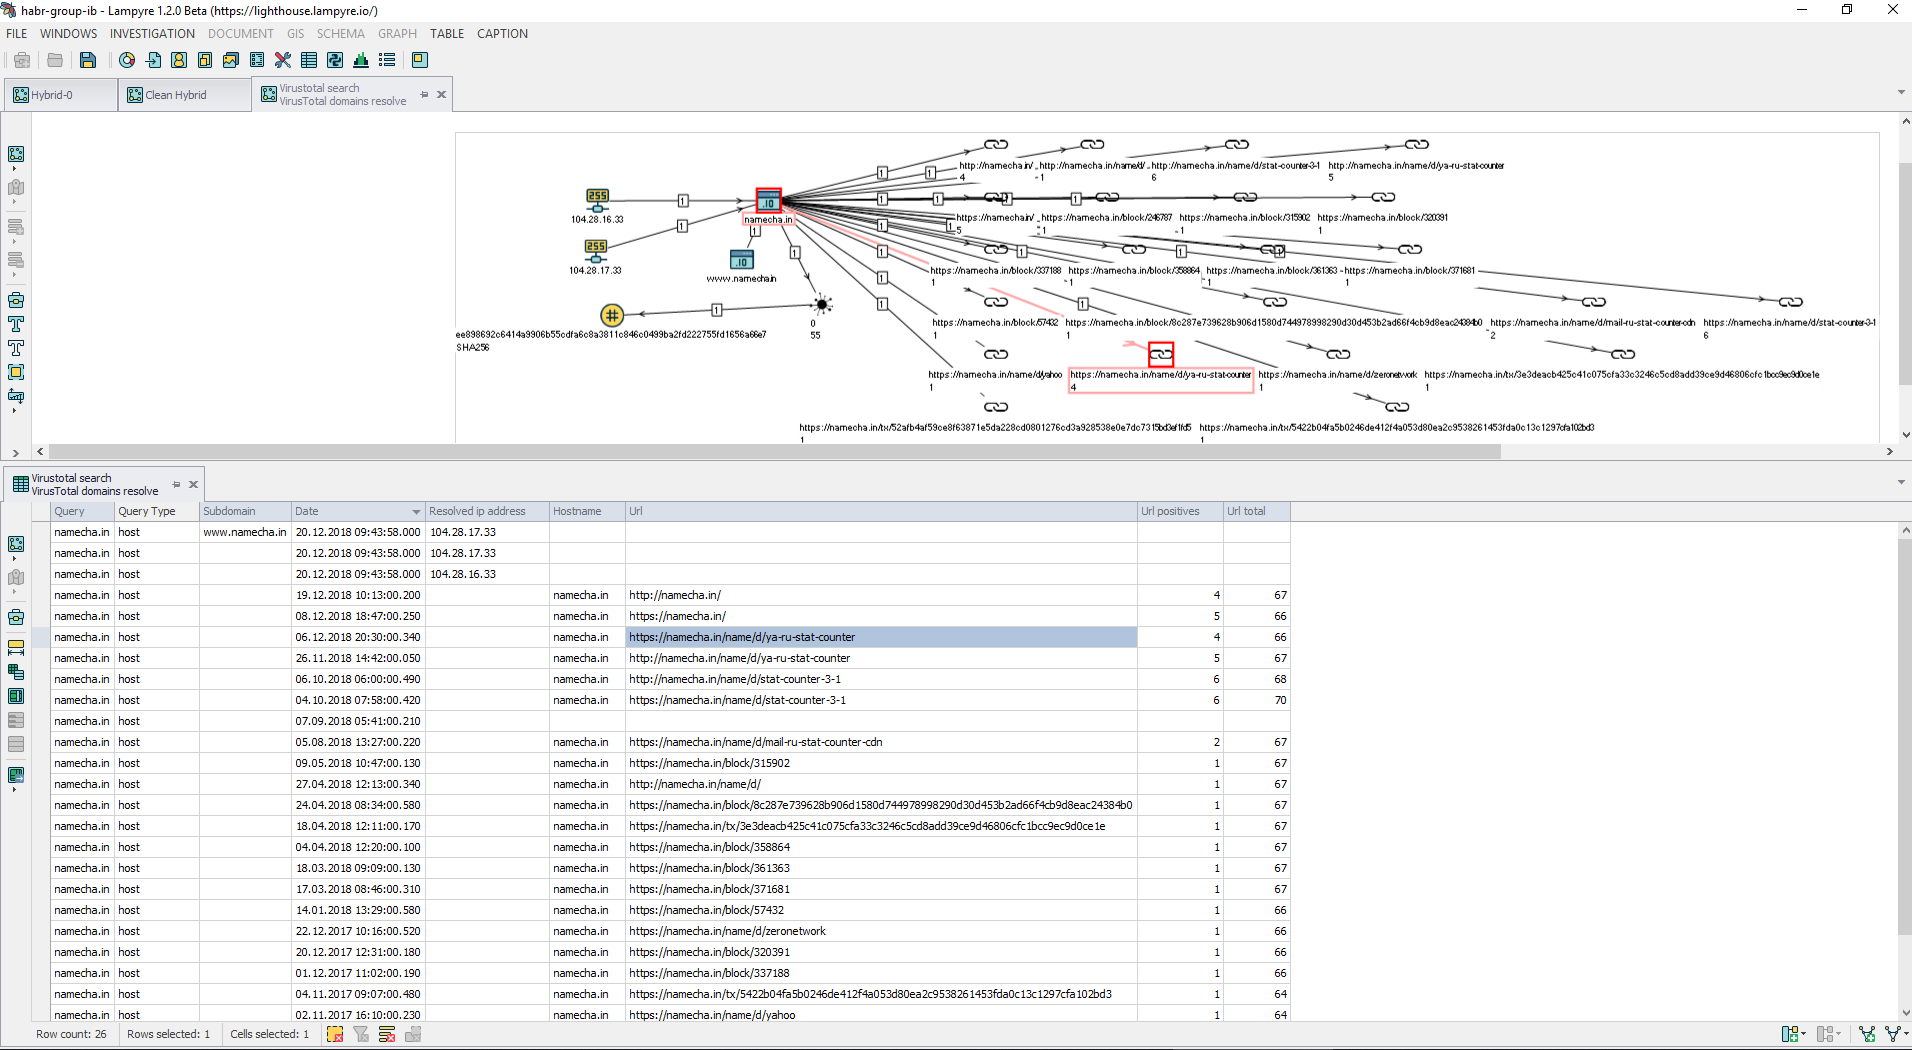Click the clear filter icon in status bar
Viewport: 1912px width, 1050px height.
(361, 1034)
